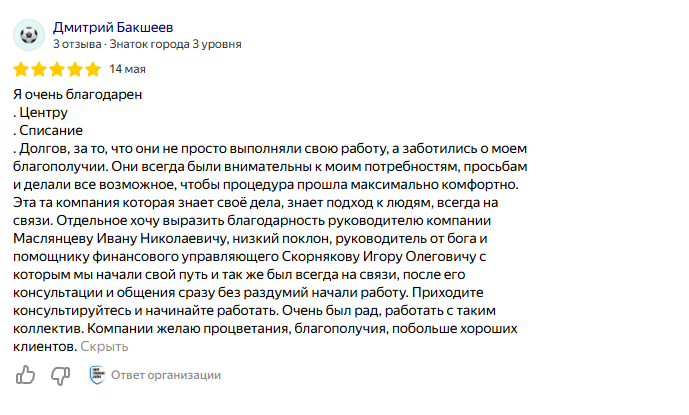689x415 pixels.
Task: Collapse the review with the Скрыть link
Action: (x=104, y=347)
